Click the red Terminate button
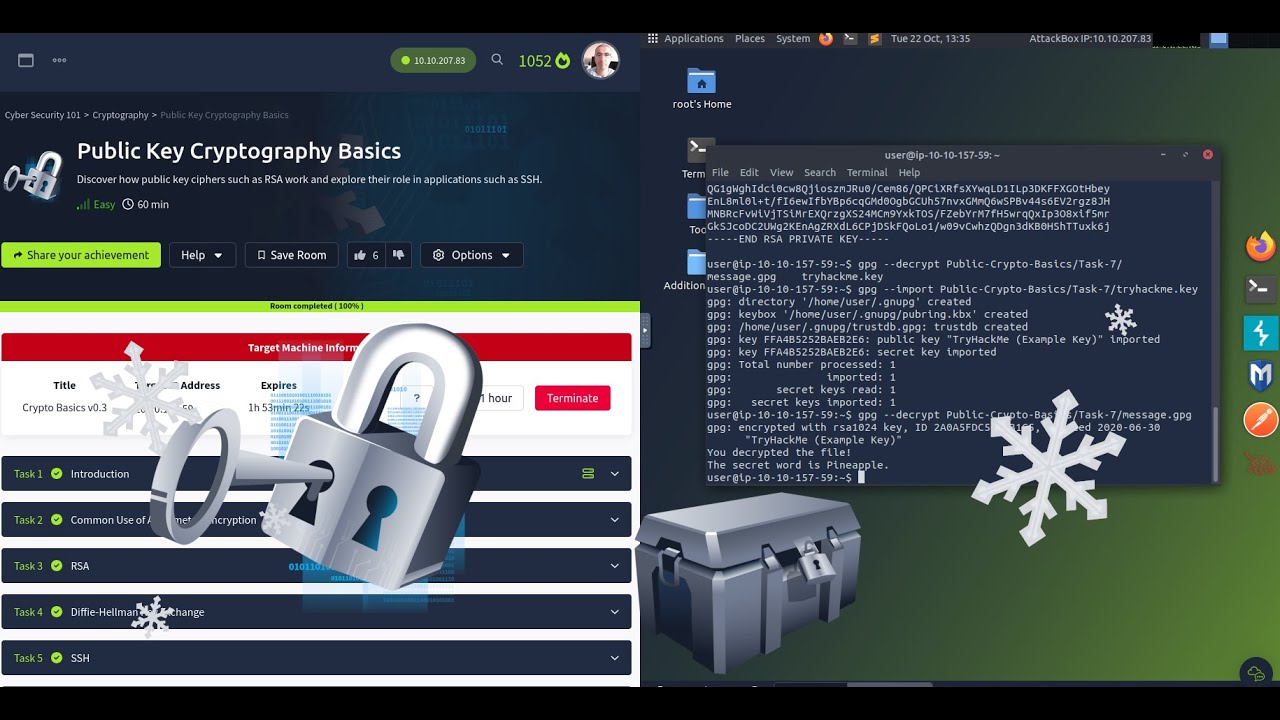Image resolution: width=1280 pixels, height=720 pixels. pyautogui.click(x=572, y=398)
